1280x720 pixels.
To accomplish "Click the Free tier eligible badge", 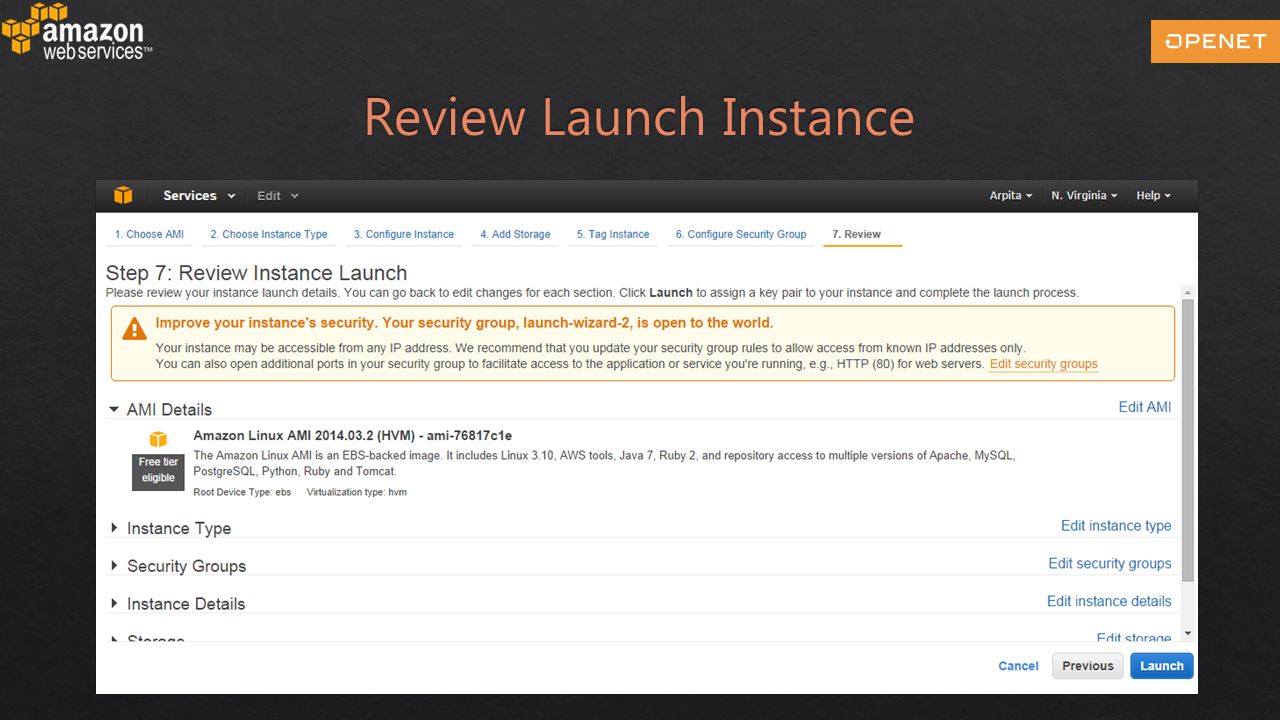I will (x=158, y=470).
